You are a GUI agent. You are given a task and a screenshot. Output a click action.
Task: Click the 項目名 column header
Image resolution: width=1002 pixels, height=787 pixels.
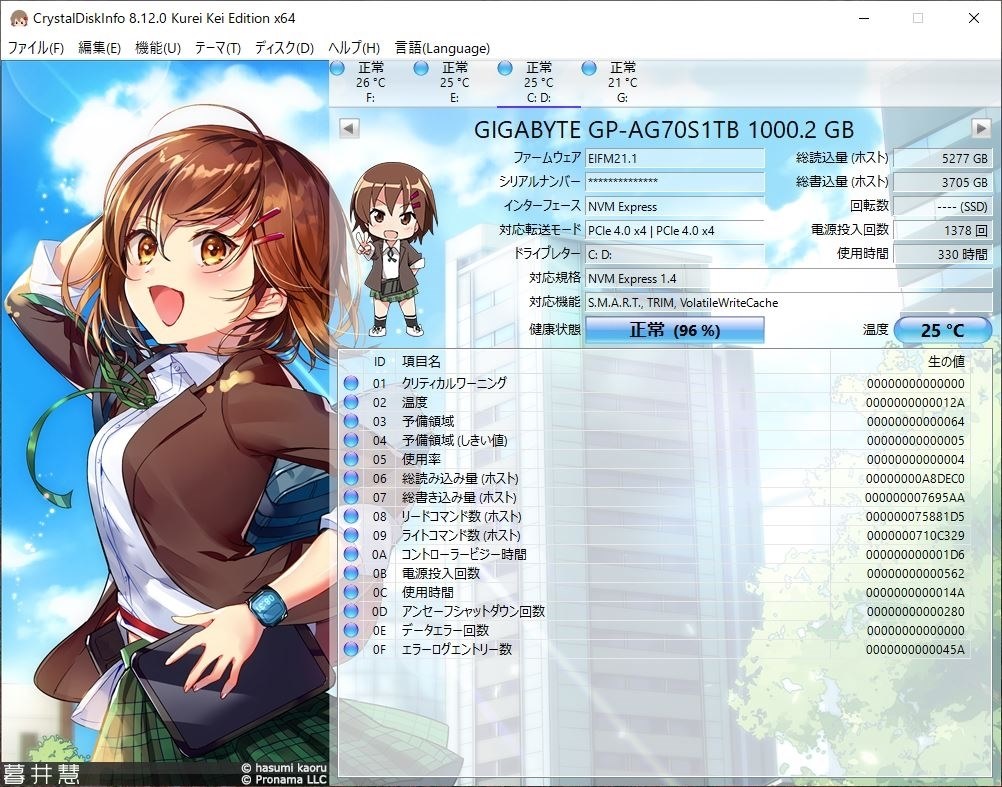pyautogui.click(x=421, y=362)
